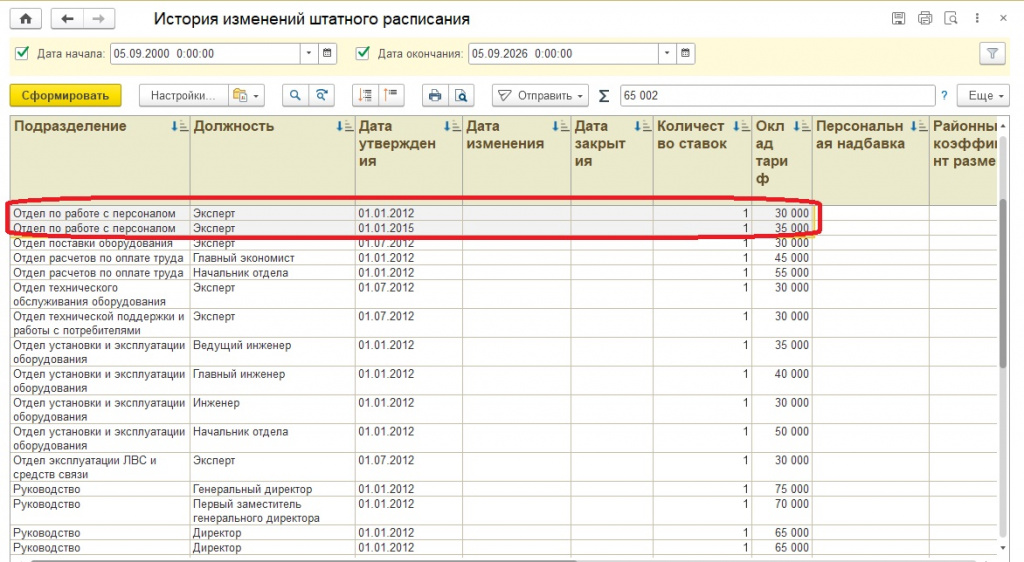This screenshot has width=1024, height=562.
Task: Open the print icon in toolbar
Action: (435, 95)
